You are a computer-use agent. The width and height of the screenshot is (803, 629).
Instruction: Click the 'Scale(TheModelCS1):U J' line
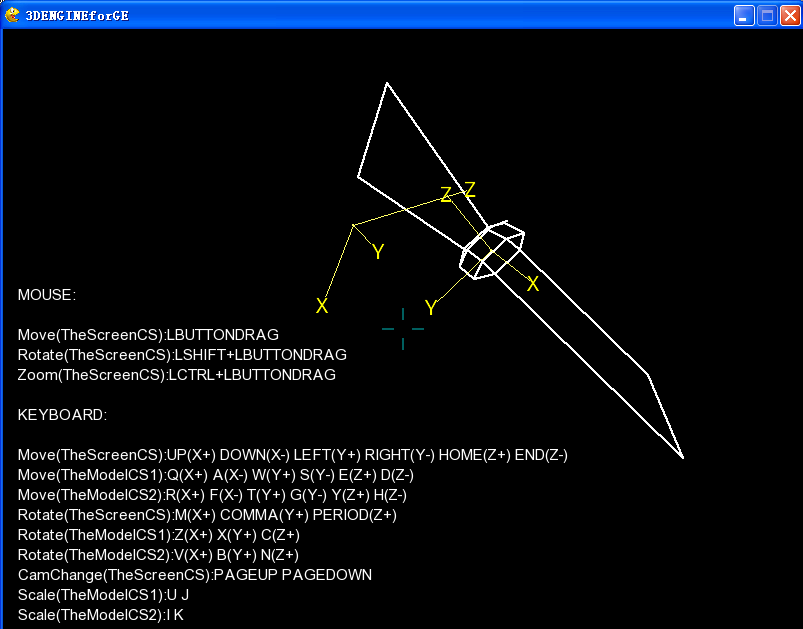coord(103,595)
